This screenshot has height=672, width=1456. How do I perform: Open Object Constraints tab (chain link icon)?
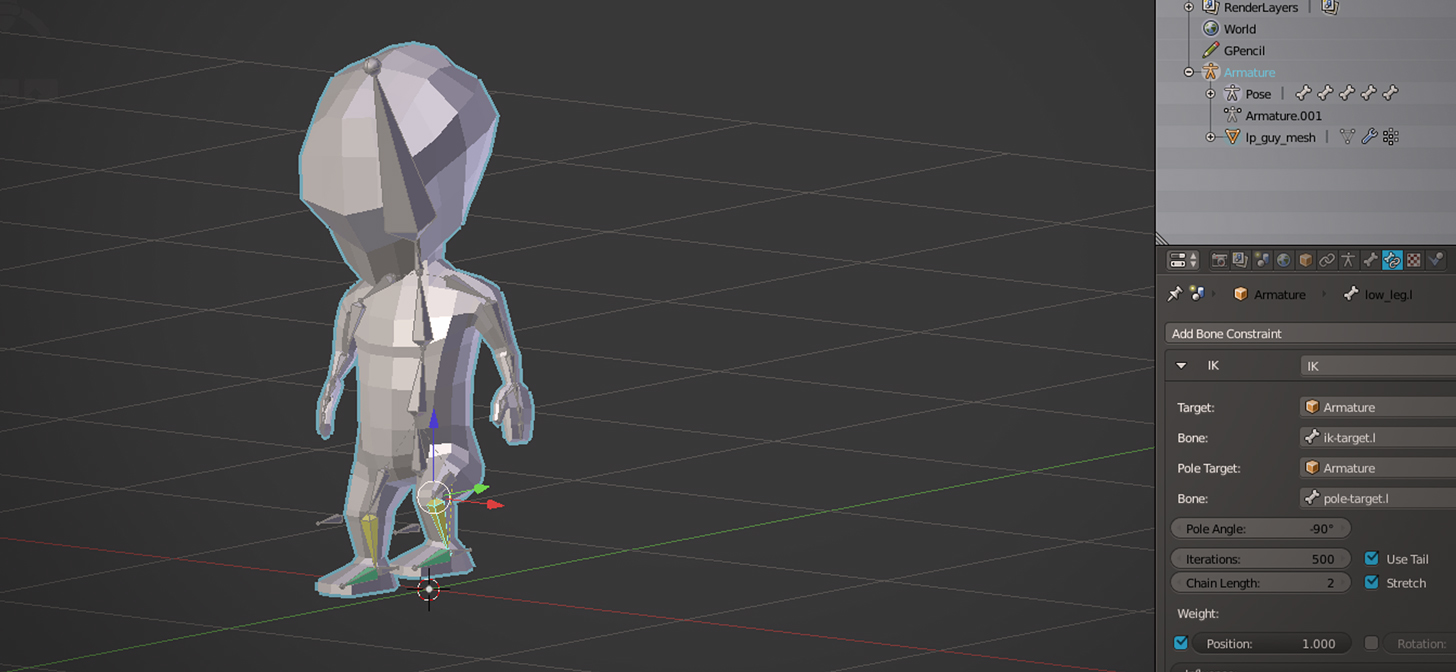[1328, 260]
